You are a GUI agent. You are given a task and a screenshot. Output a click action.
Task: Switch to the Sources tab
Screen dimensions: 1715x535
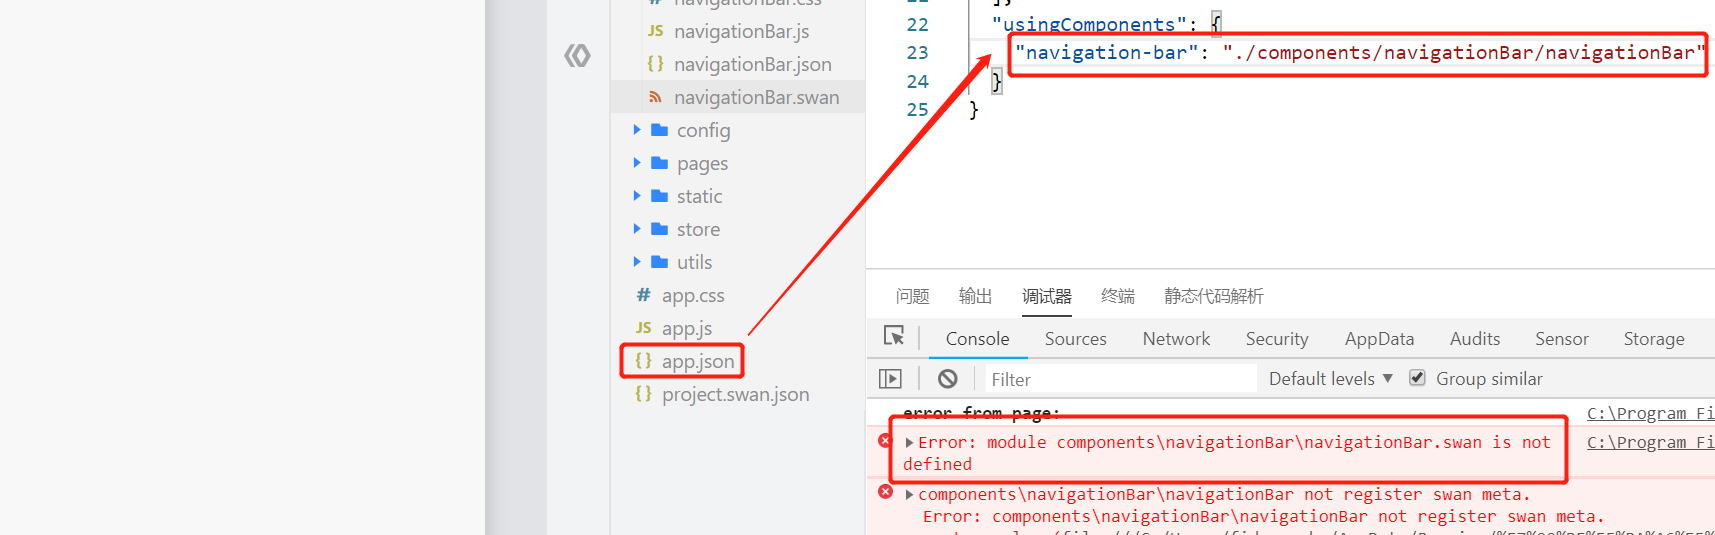click(1075, 339)
